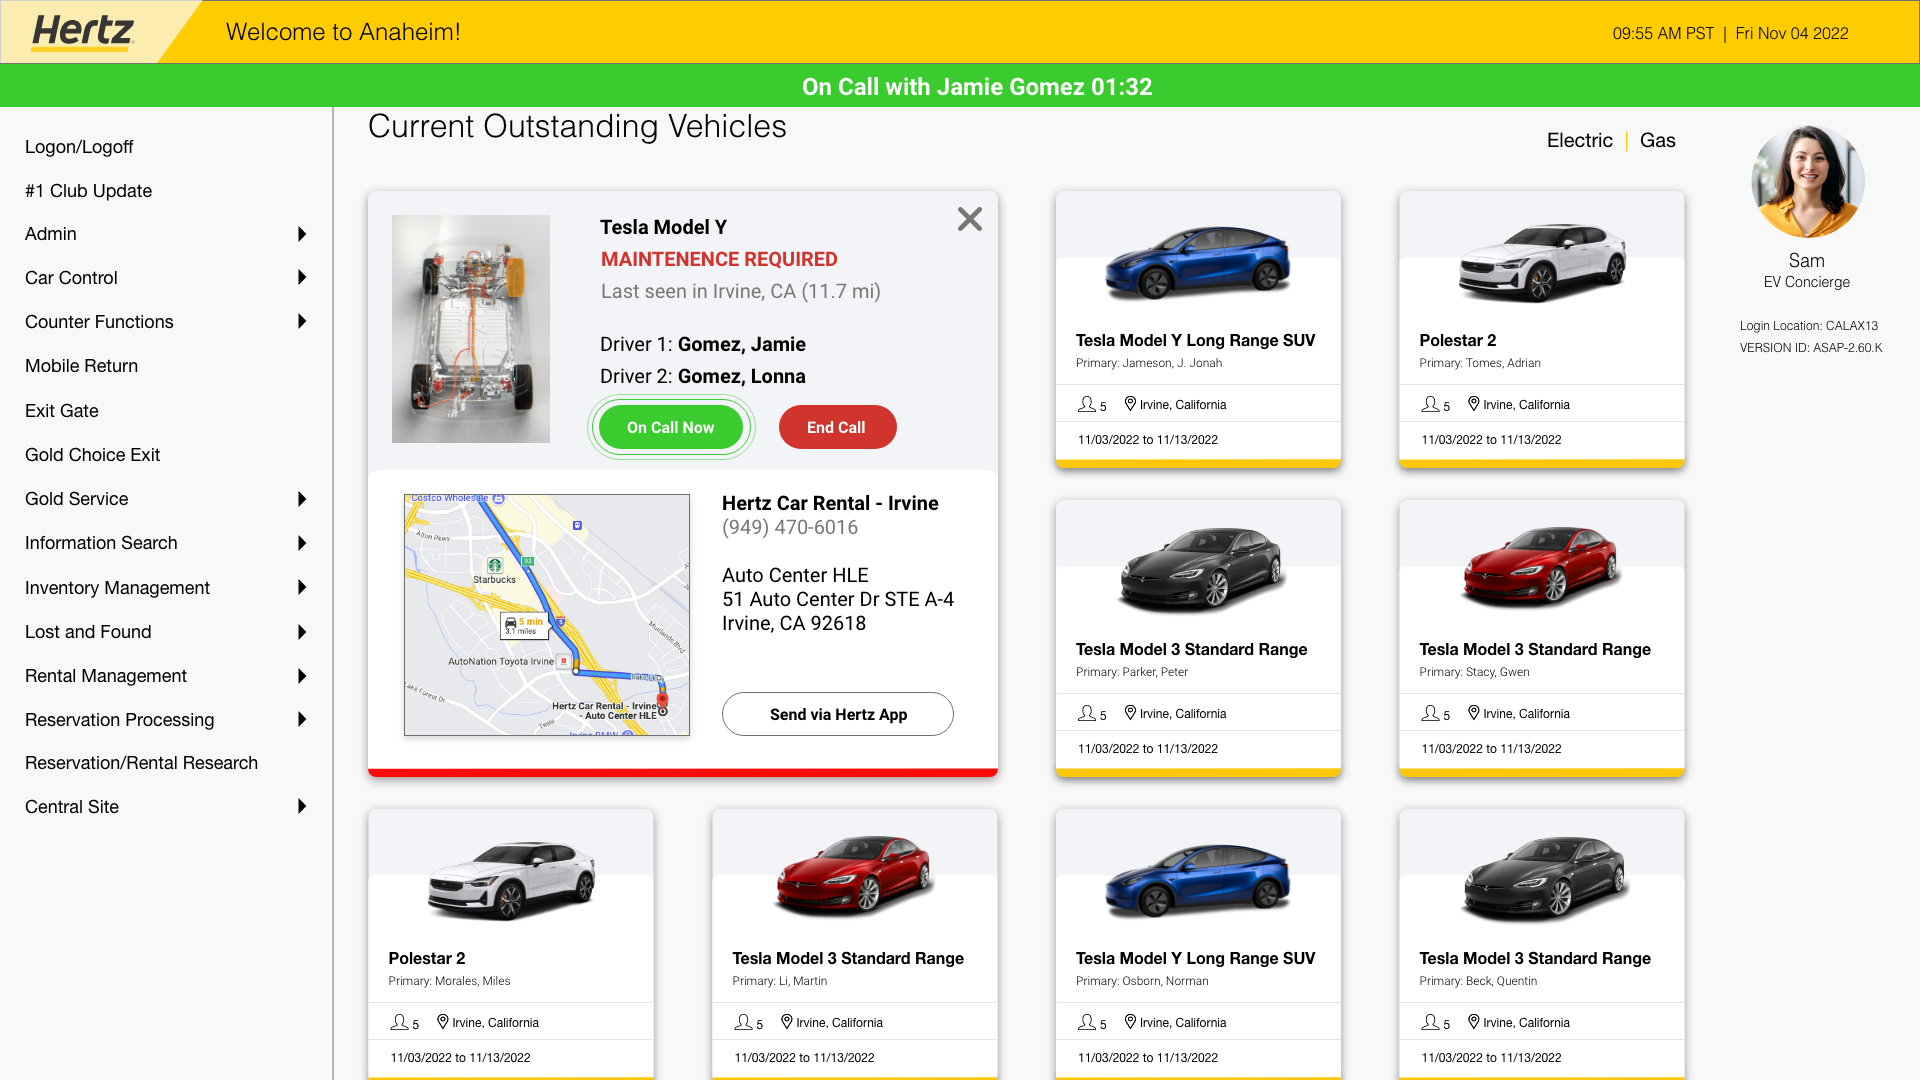Open Logon/Logoff menu item
Viewport: 1920px width, 1080px height.
(x=79, y=147)
